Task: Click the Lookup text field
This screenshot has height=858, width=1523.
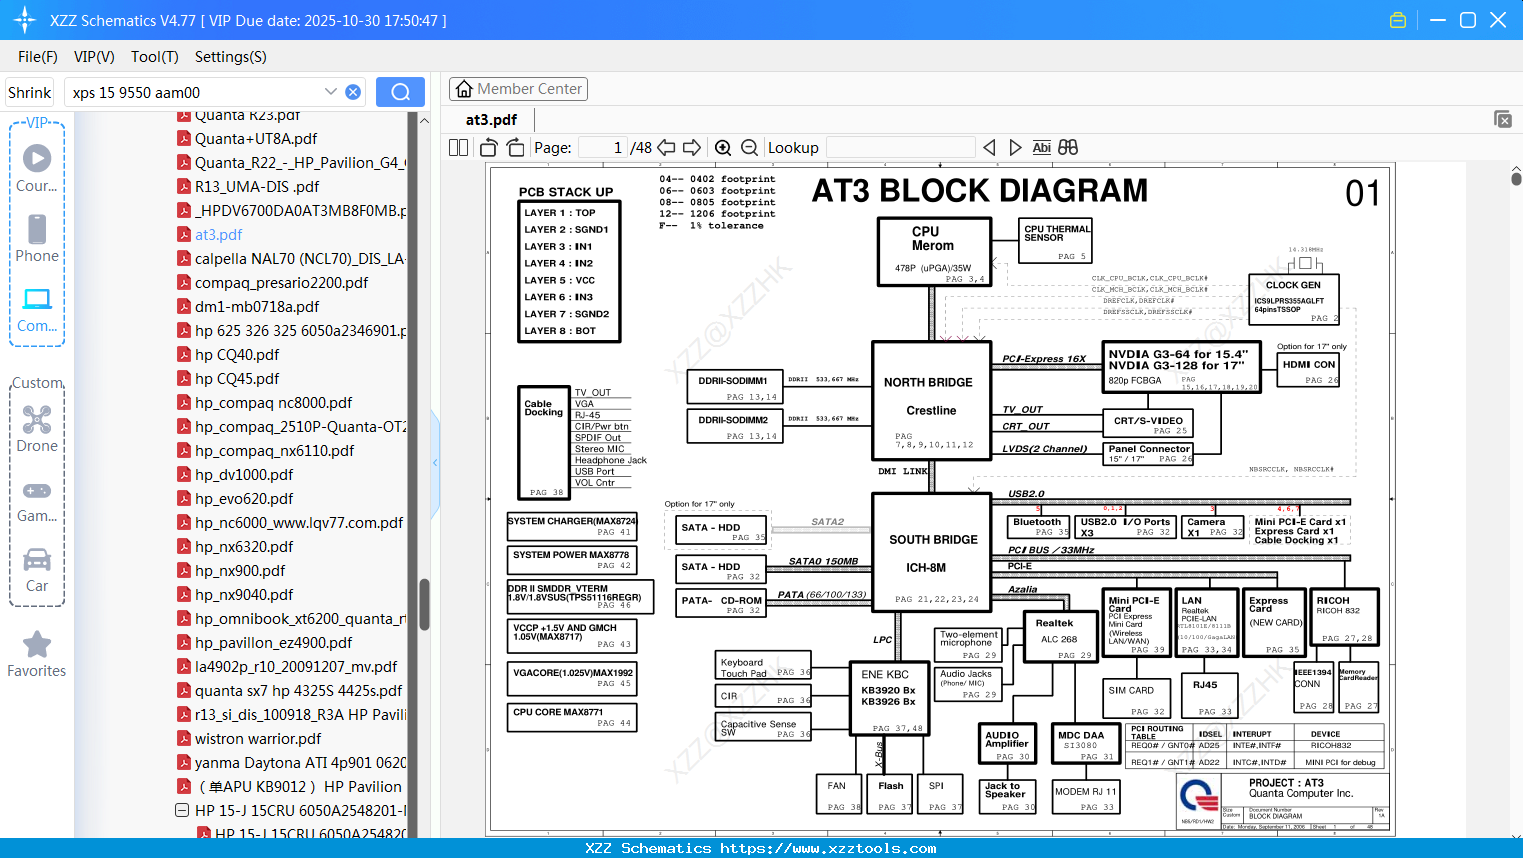Action: [900, 147]
